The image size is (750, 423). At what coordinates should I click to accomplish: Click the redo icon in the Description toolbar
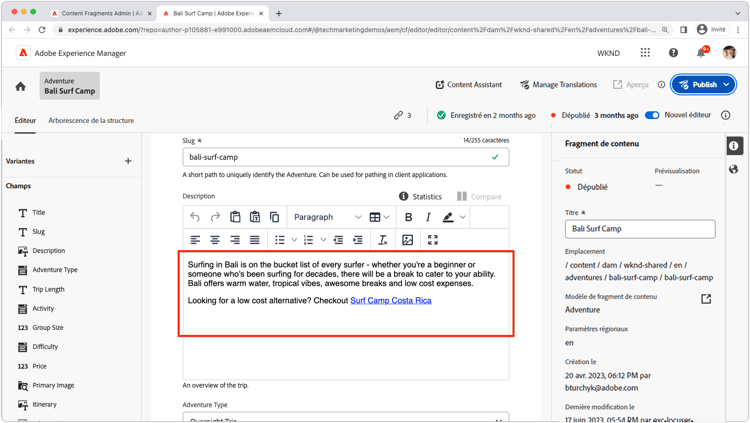[x=215, y=217]
